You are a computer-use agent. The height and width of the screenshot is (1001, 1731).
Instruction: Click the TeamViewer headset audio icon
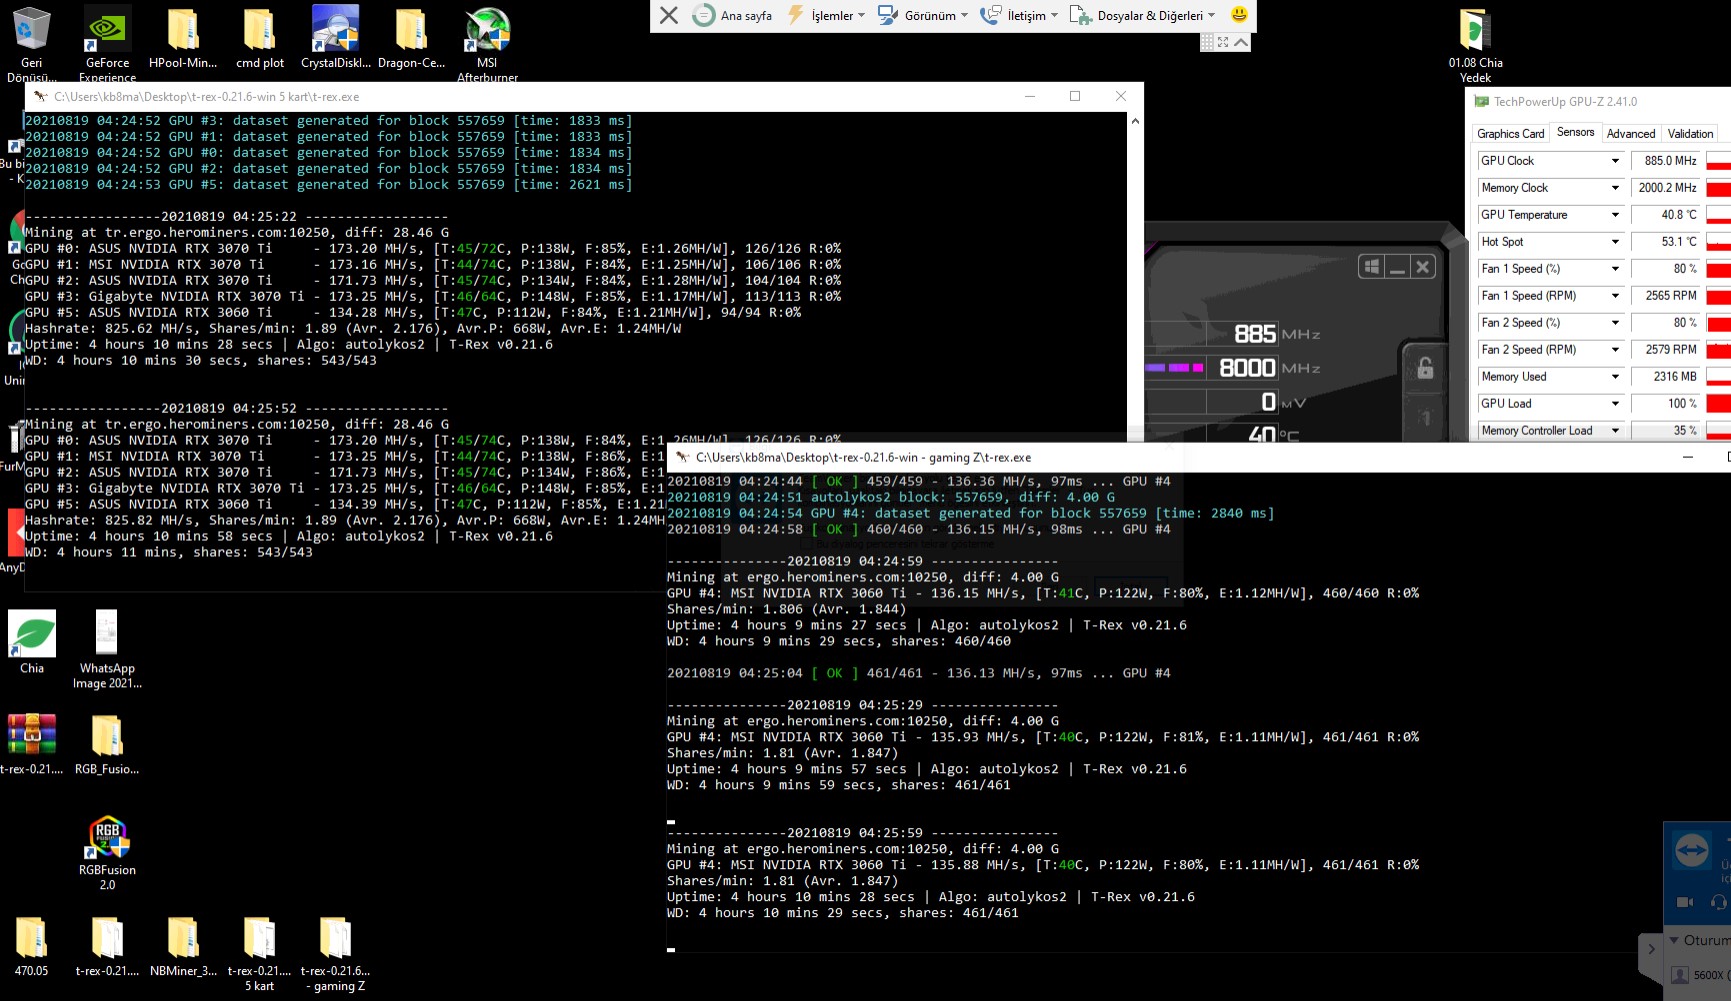point(1719,902)
